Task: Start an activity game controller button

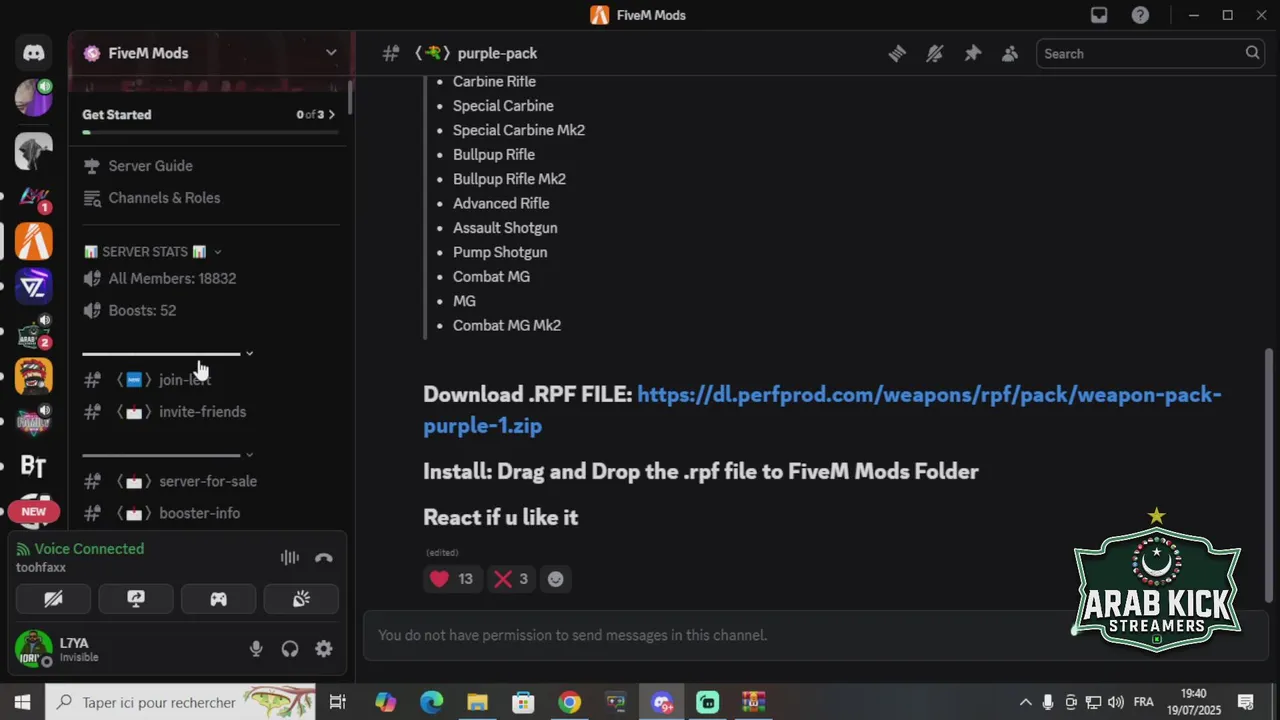Action: click(x=218, y=599)
